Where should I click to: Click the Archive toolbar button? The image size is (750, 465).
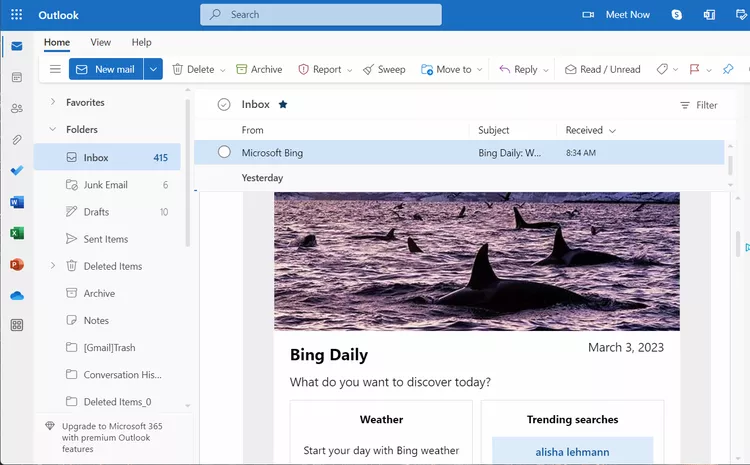tap(259, 69)
